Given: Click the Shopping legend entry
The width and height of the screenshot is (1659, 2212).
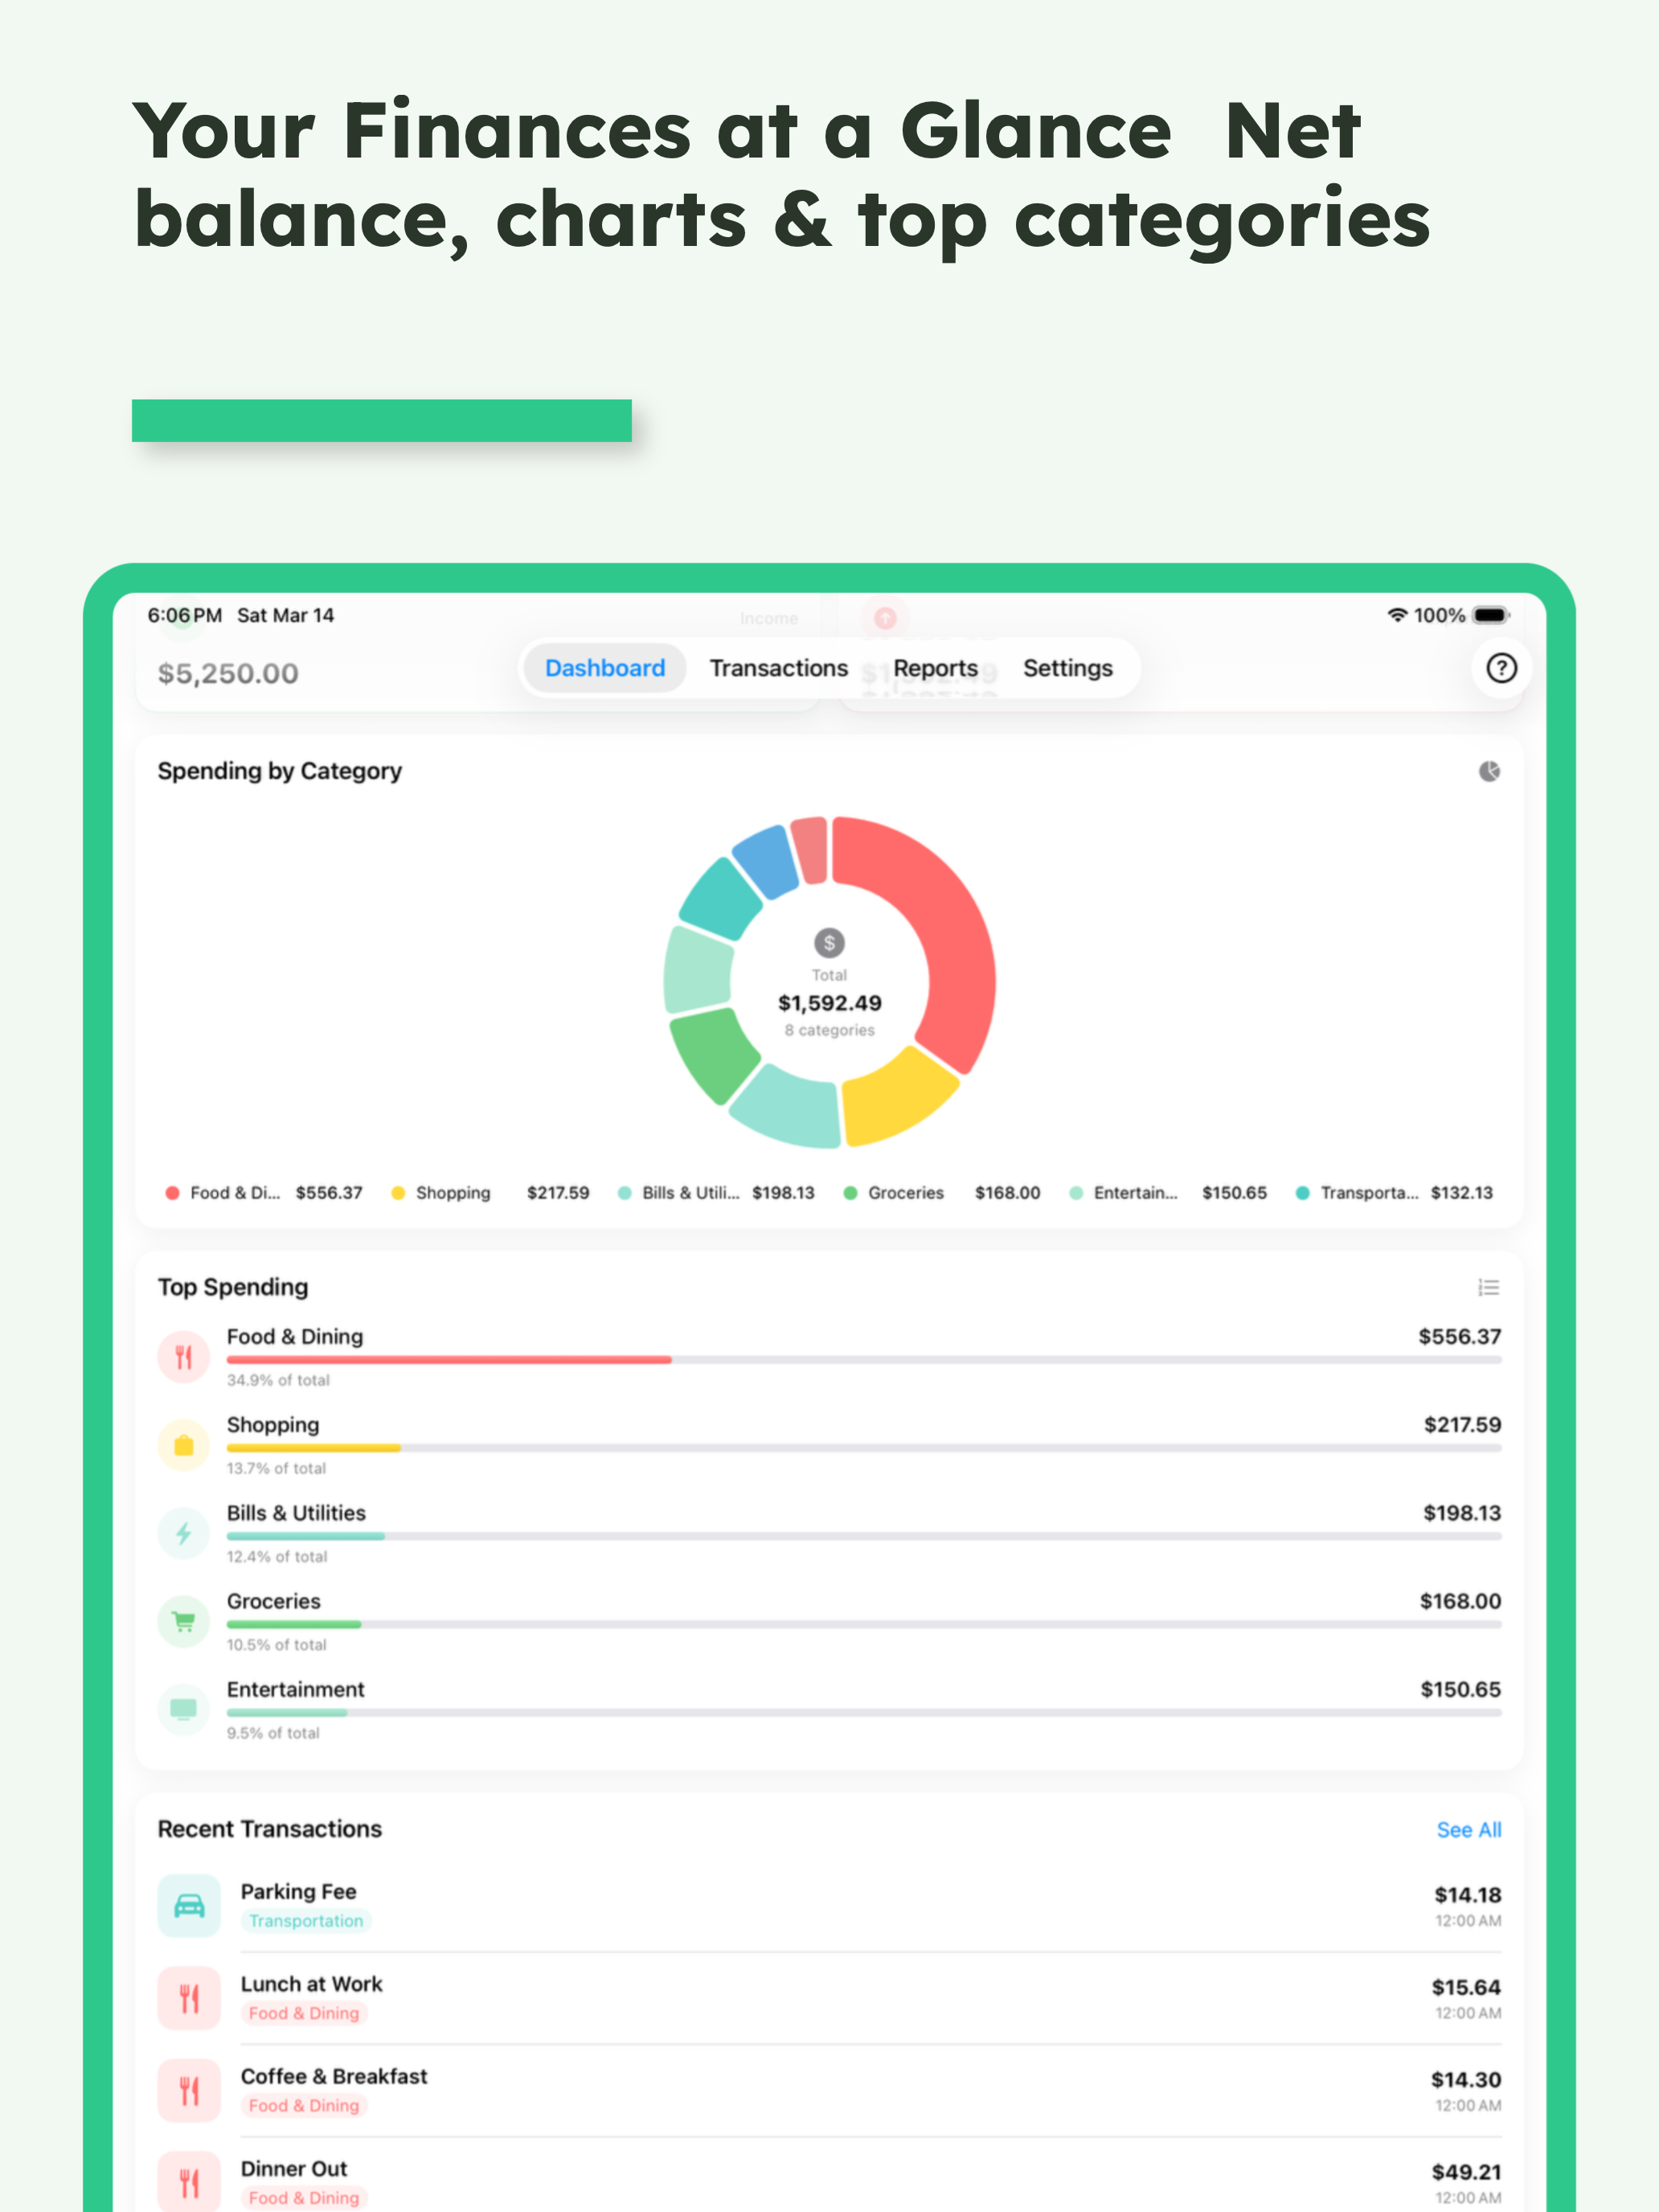Looking at the screenshot, I should coord(490,1193).
